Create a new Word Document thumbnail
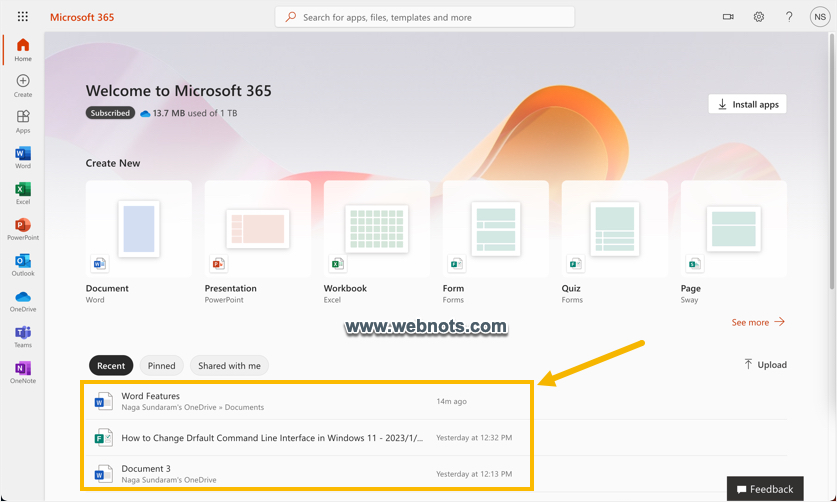 pos(139,229)
